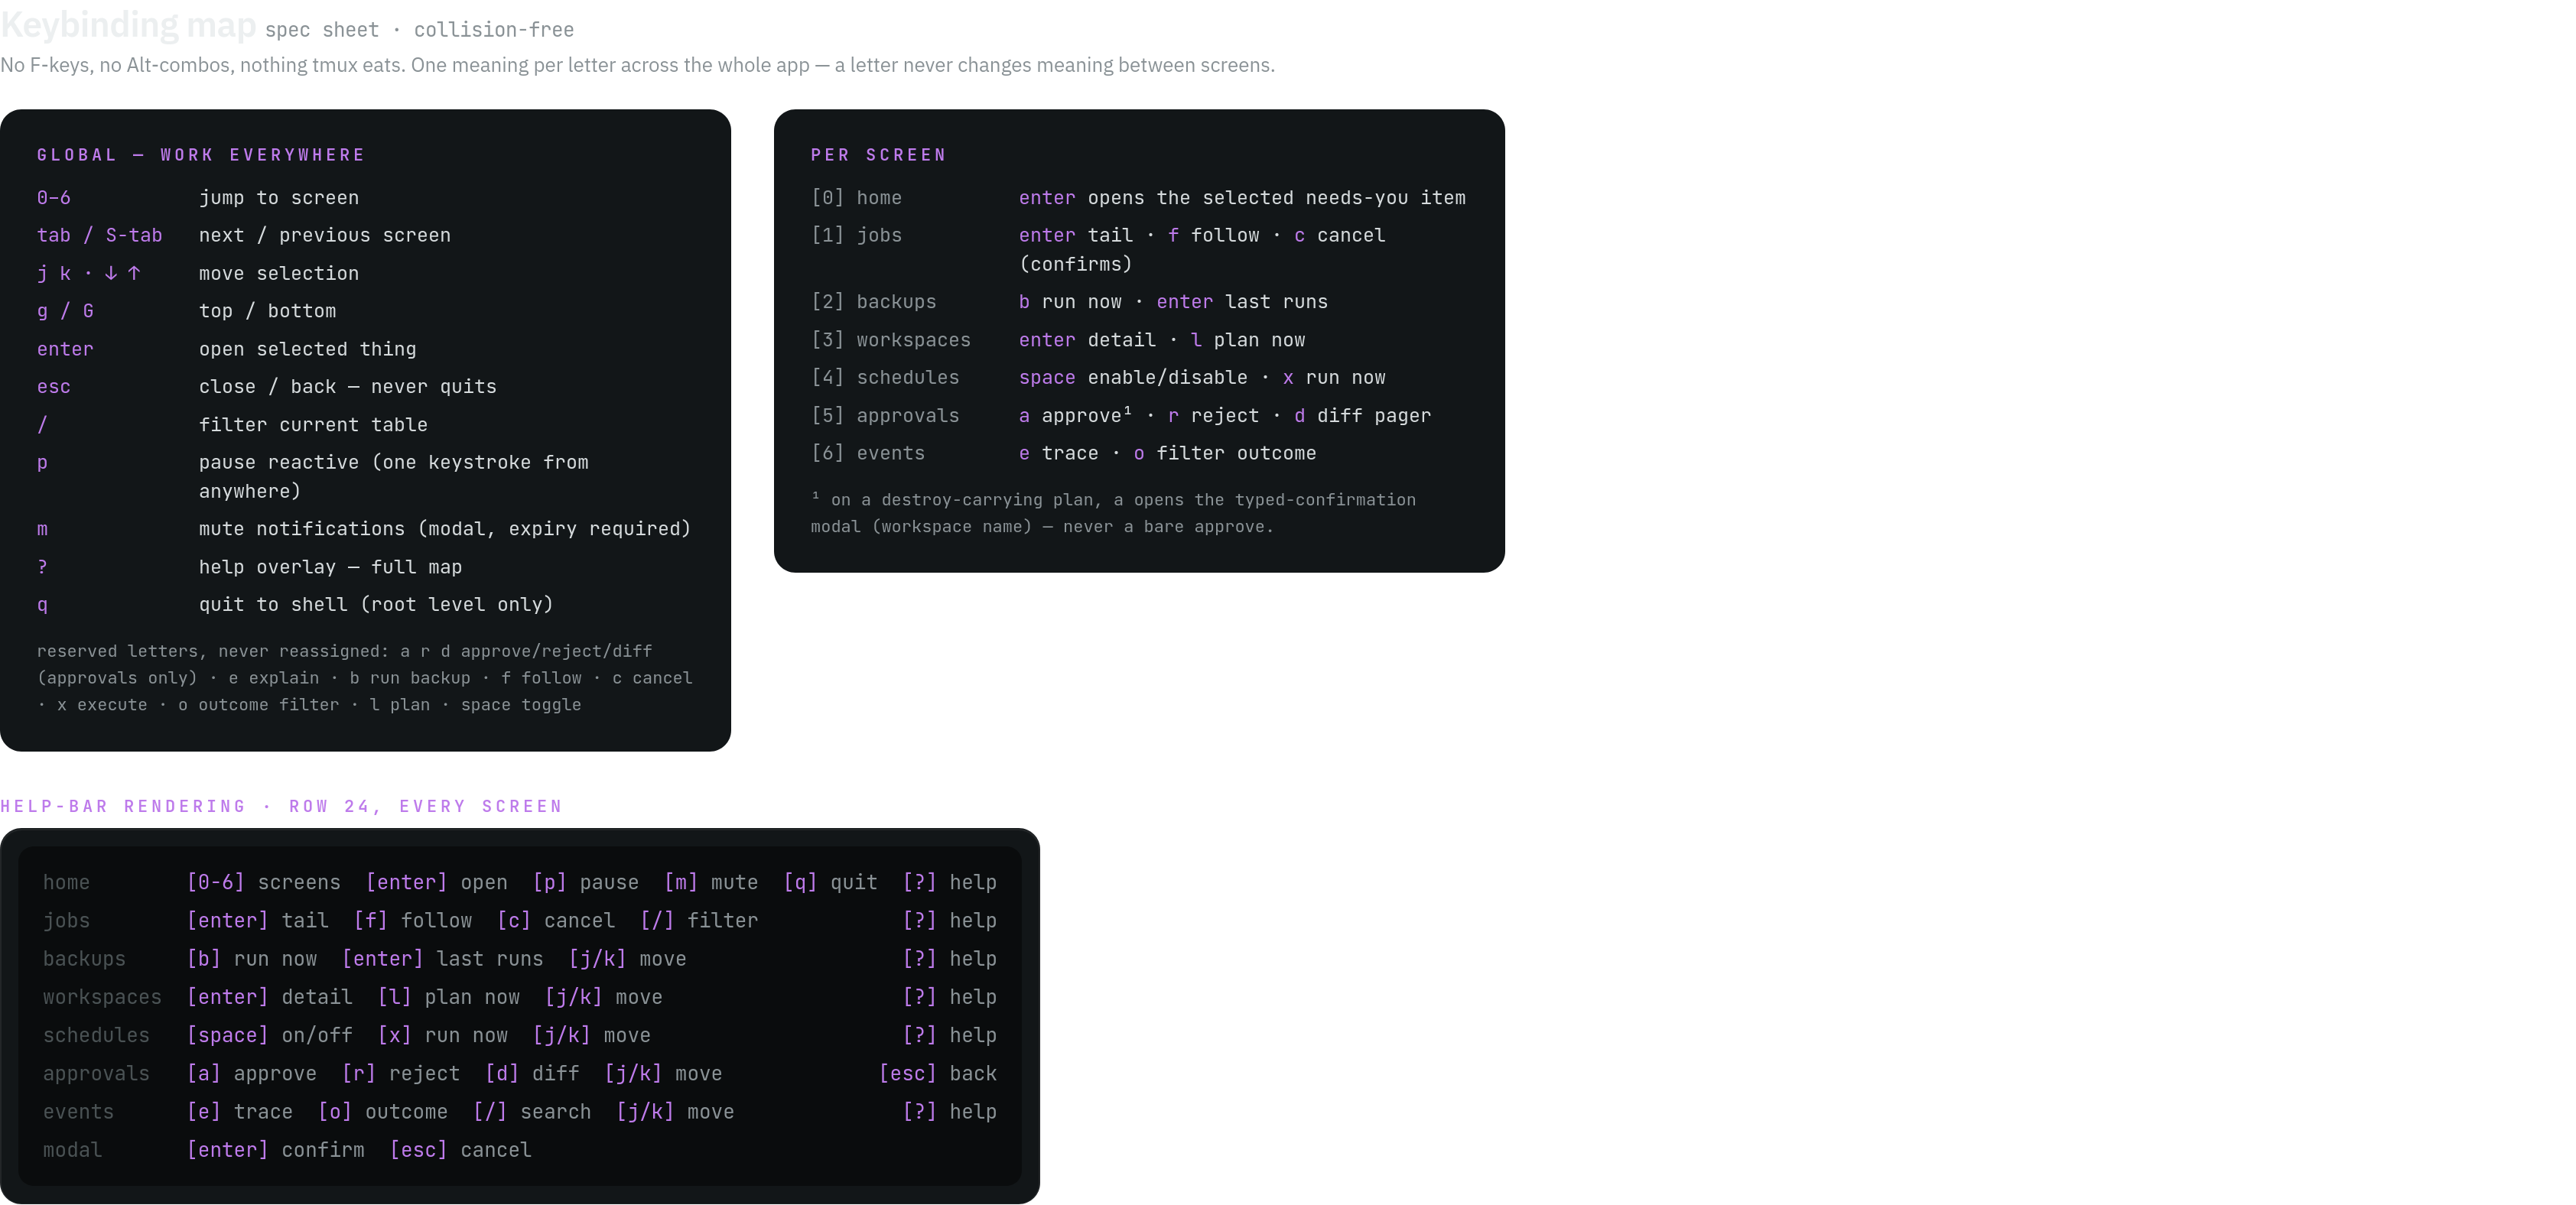The height and width of the screenshot is (1205, 2576).
Task: Click '[enter] confirm' in modal help-bar row
Action: tap(276, 1149)
